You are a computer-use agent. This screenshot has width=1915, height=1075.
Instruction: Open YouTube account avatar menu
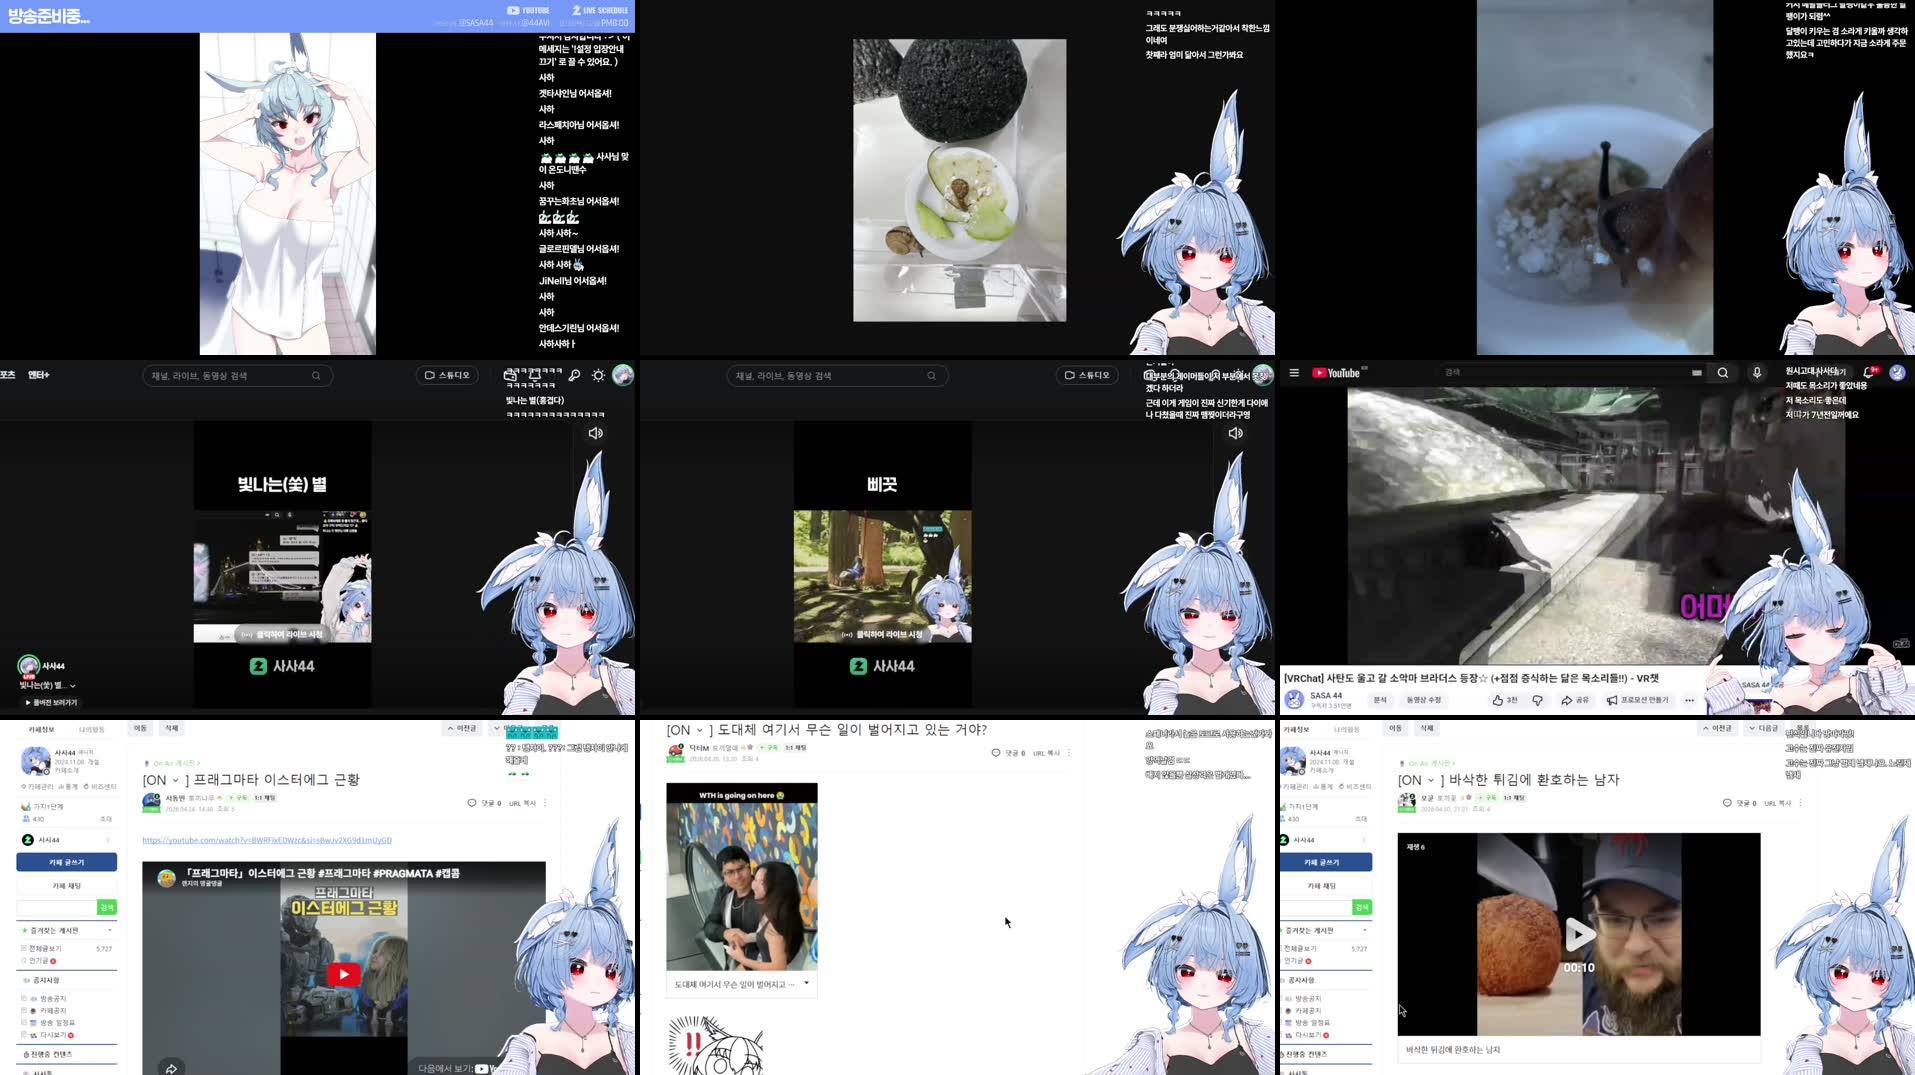[x=1897, y=373]
